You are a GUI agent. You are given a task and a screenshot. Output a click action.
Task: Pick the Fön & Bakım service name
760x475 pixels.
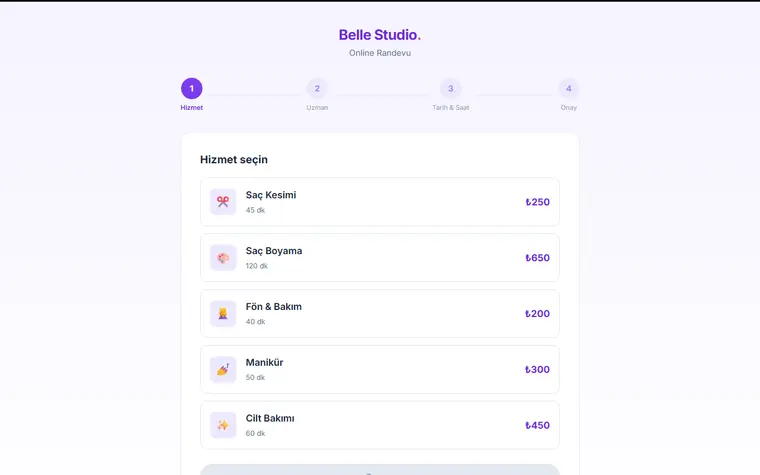pos(273,306)
